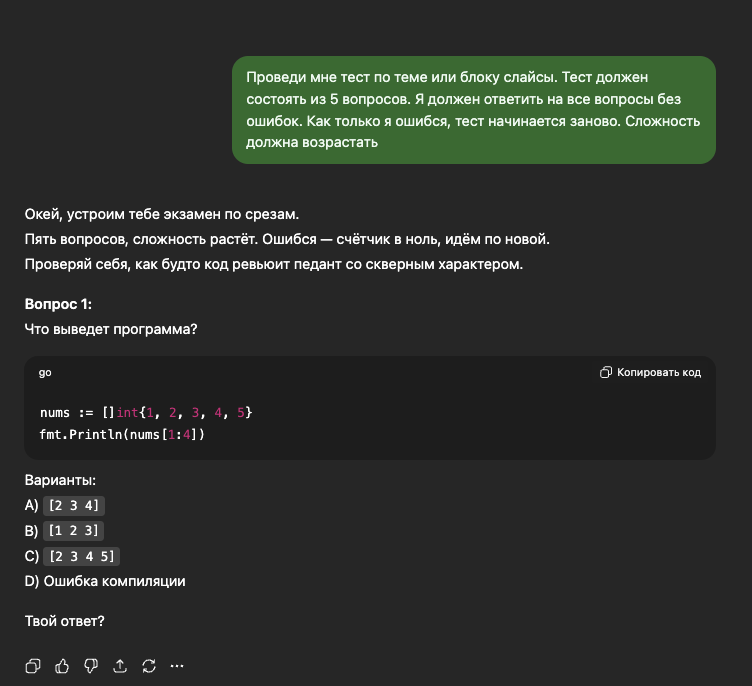Click the green user message bubble

[473, 109]
